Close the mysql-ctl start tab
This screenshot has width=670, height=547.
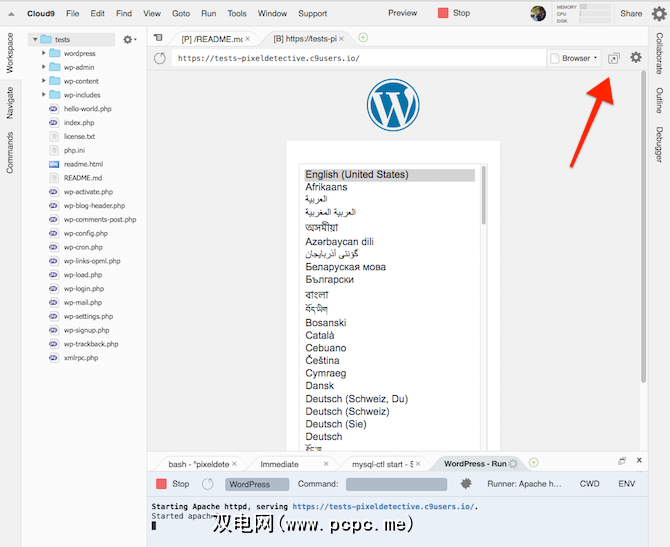pos(418,464)
